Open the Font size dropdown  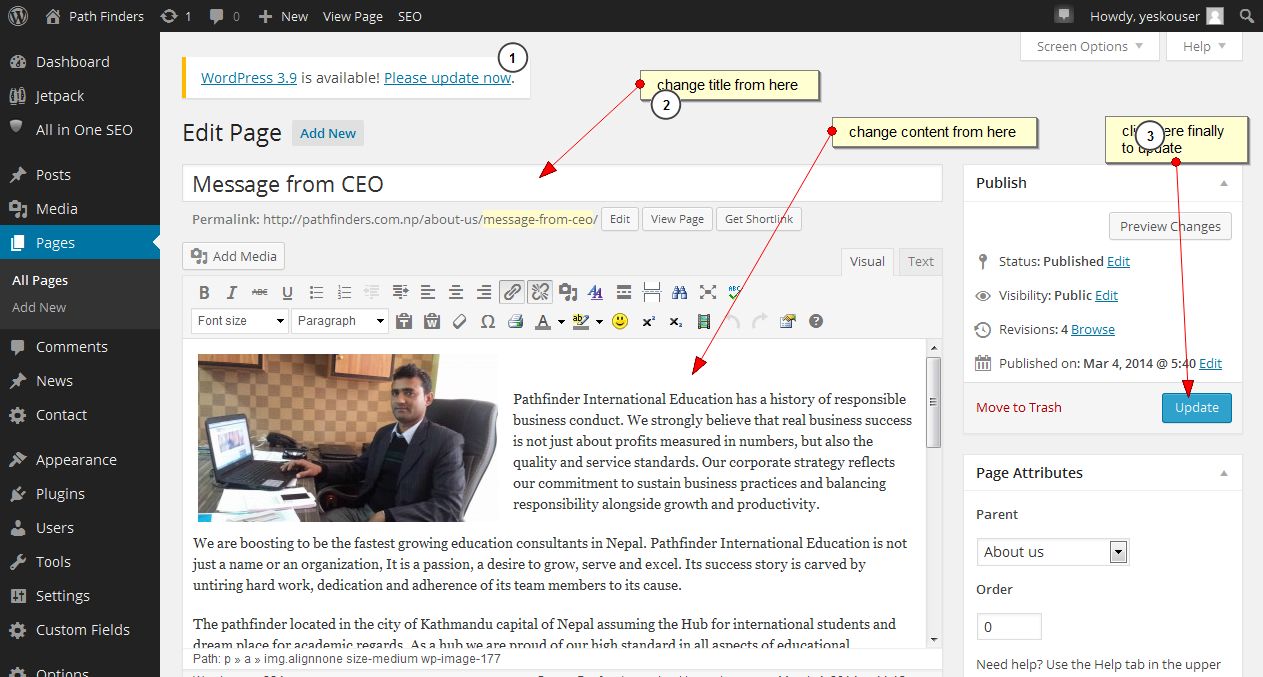click(x=239, y=321)
